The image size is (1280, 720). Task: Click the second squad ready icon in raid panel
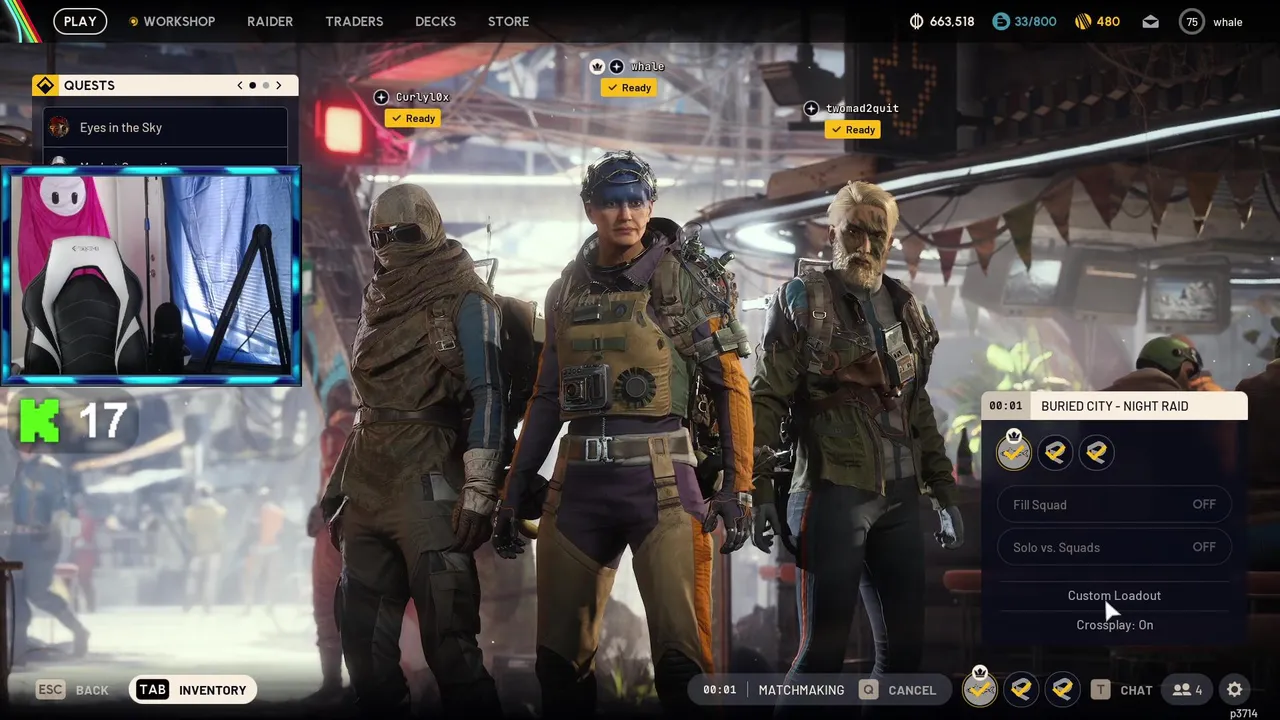(1055, 453)
